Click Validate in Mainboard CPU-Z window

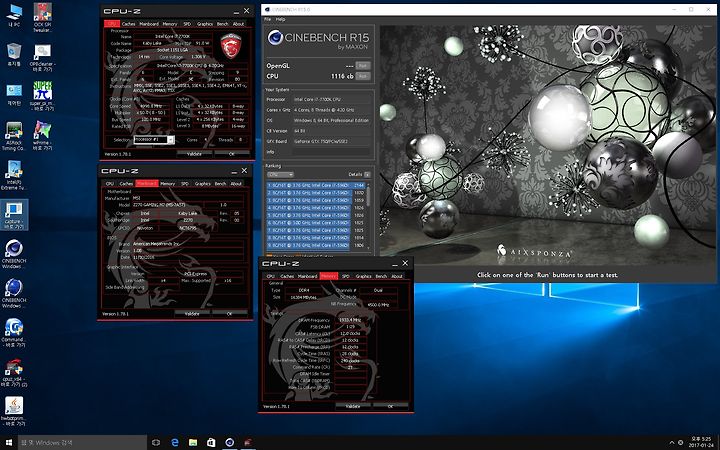pos(192,314)
